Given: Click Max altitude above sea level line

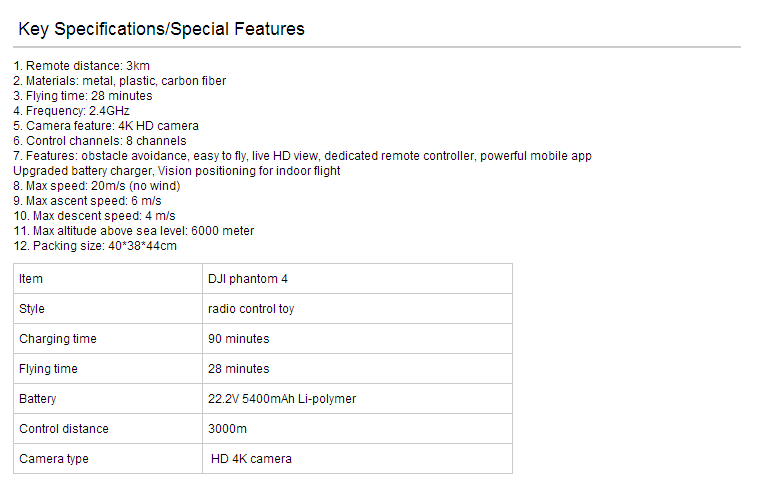Looking at the screenshot, I should (x=134, y=231).
